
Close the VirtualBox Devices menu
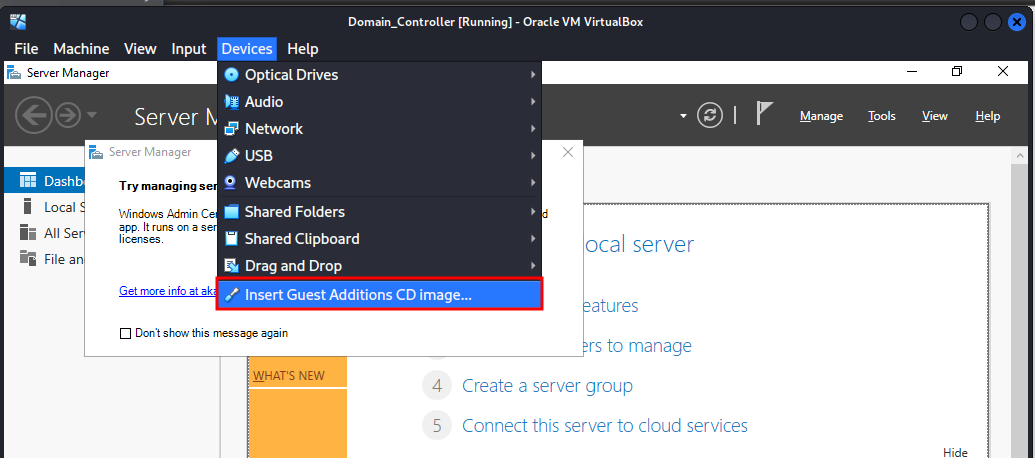247,49
